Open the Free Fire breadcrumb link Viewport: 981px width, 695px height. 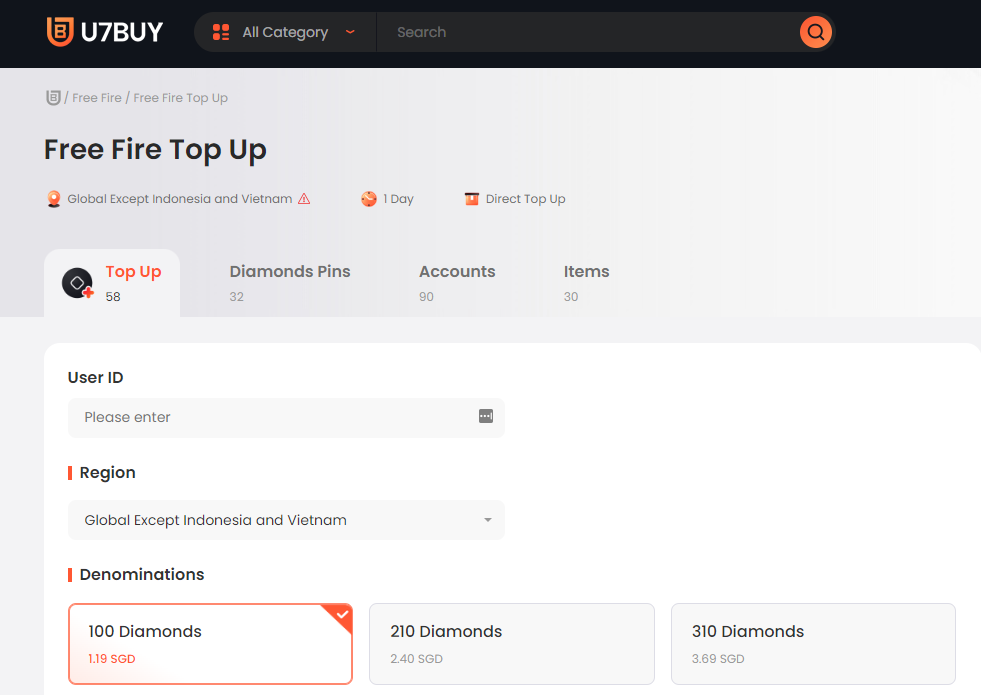coord(97,98)
